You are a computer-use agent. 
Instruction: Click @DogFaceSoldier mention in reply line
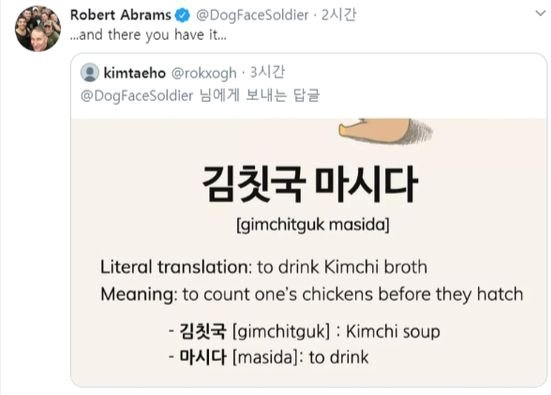(x=137, y=96)
